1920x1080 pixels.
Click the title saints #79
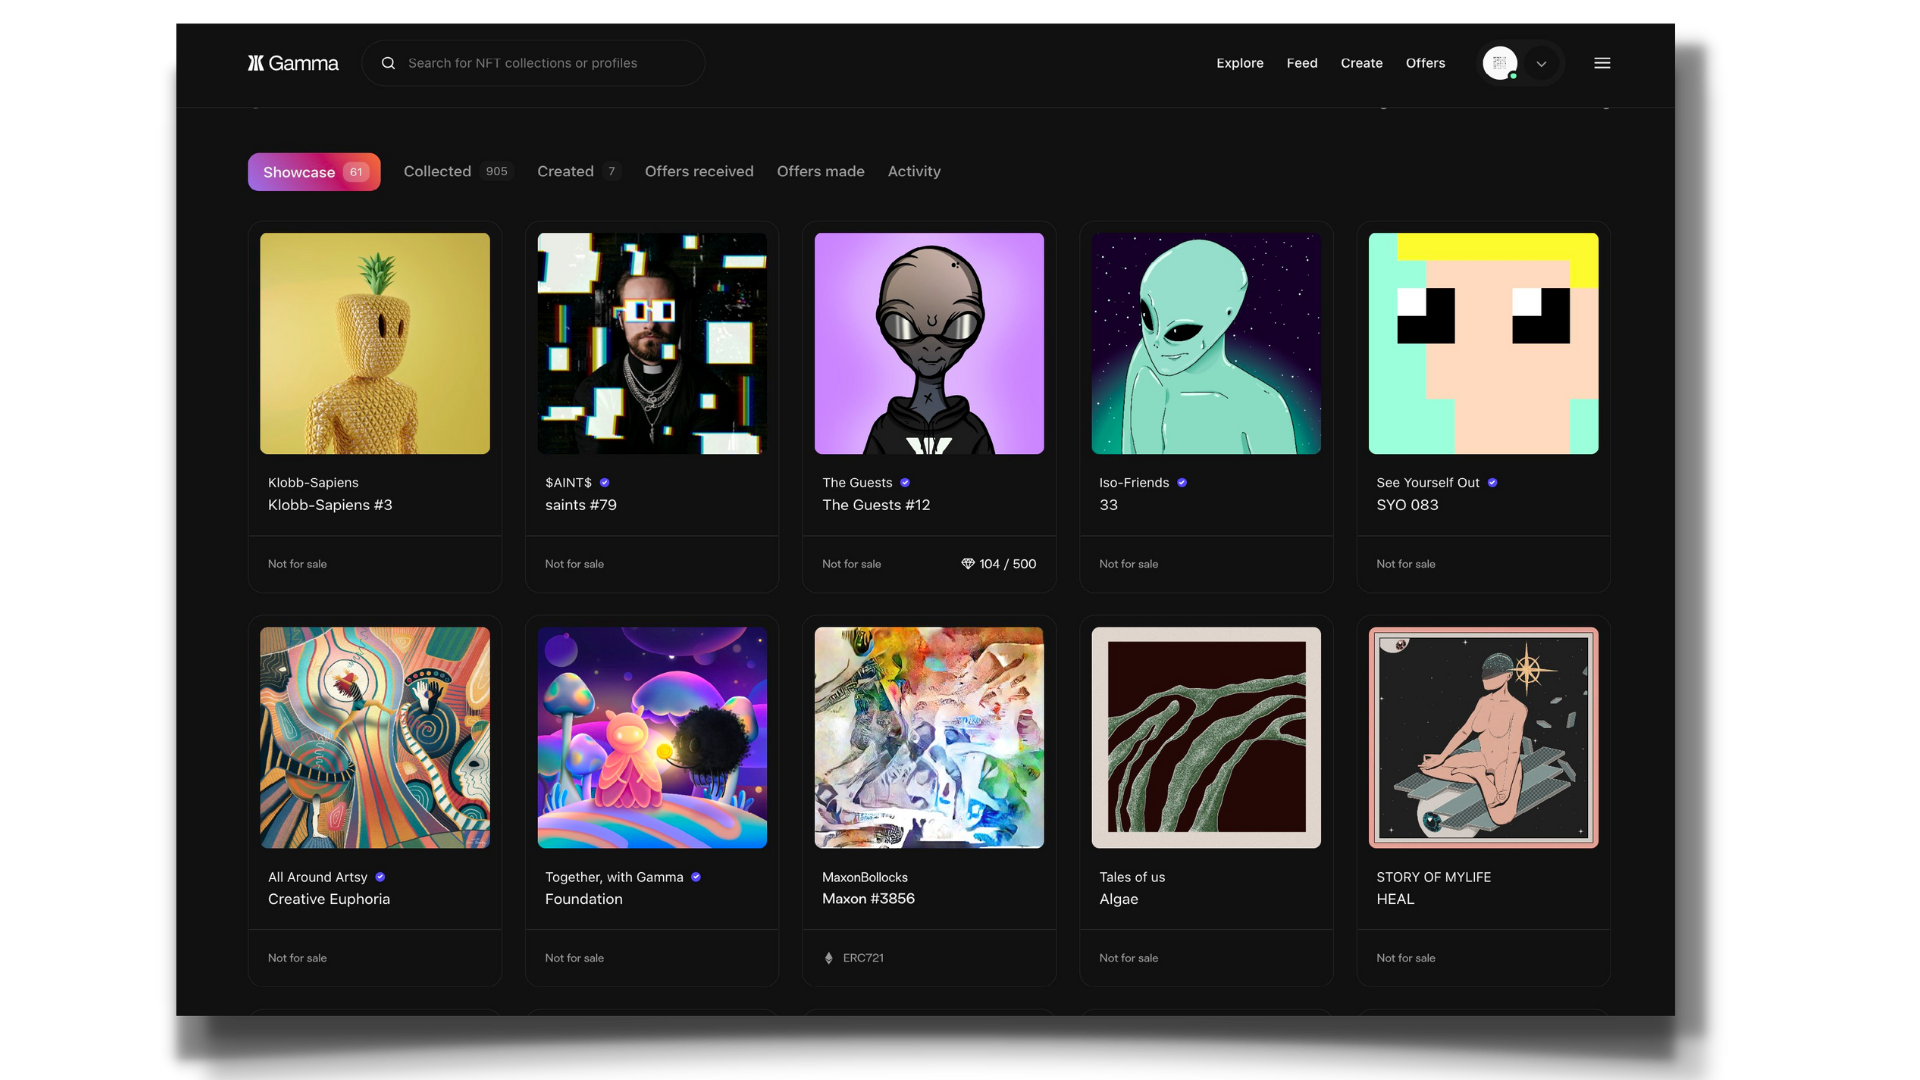click(x=581, y=505)
